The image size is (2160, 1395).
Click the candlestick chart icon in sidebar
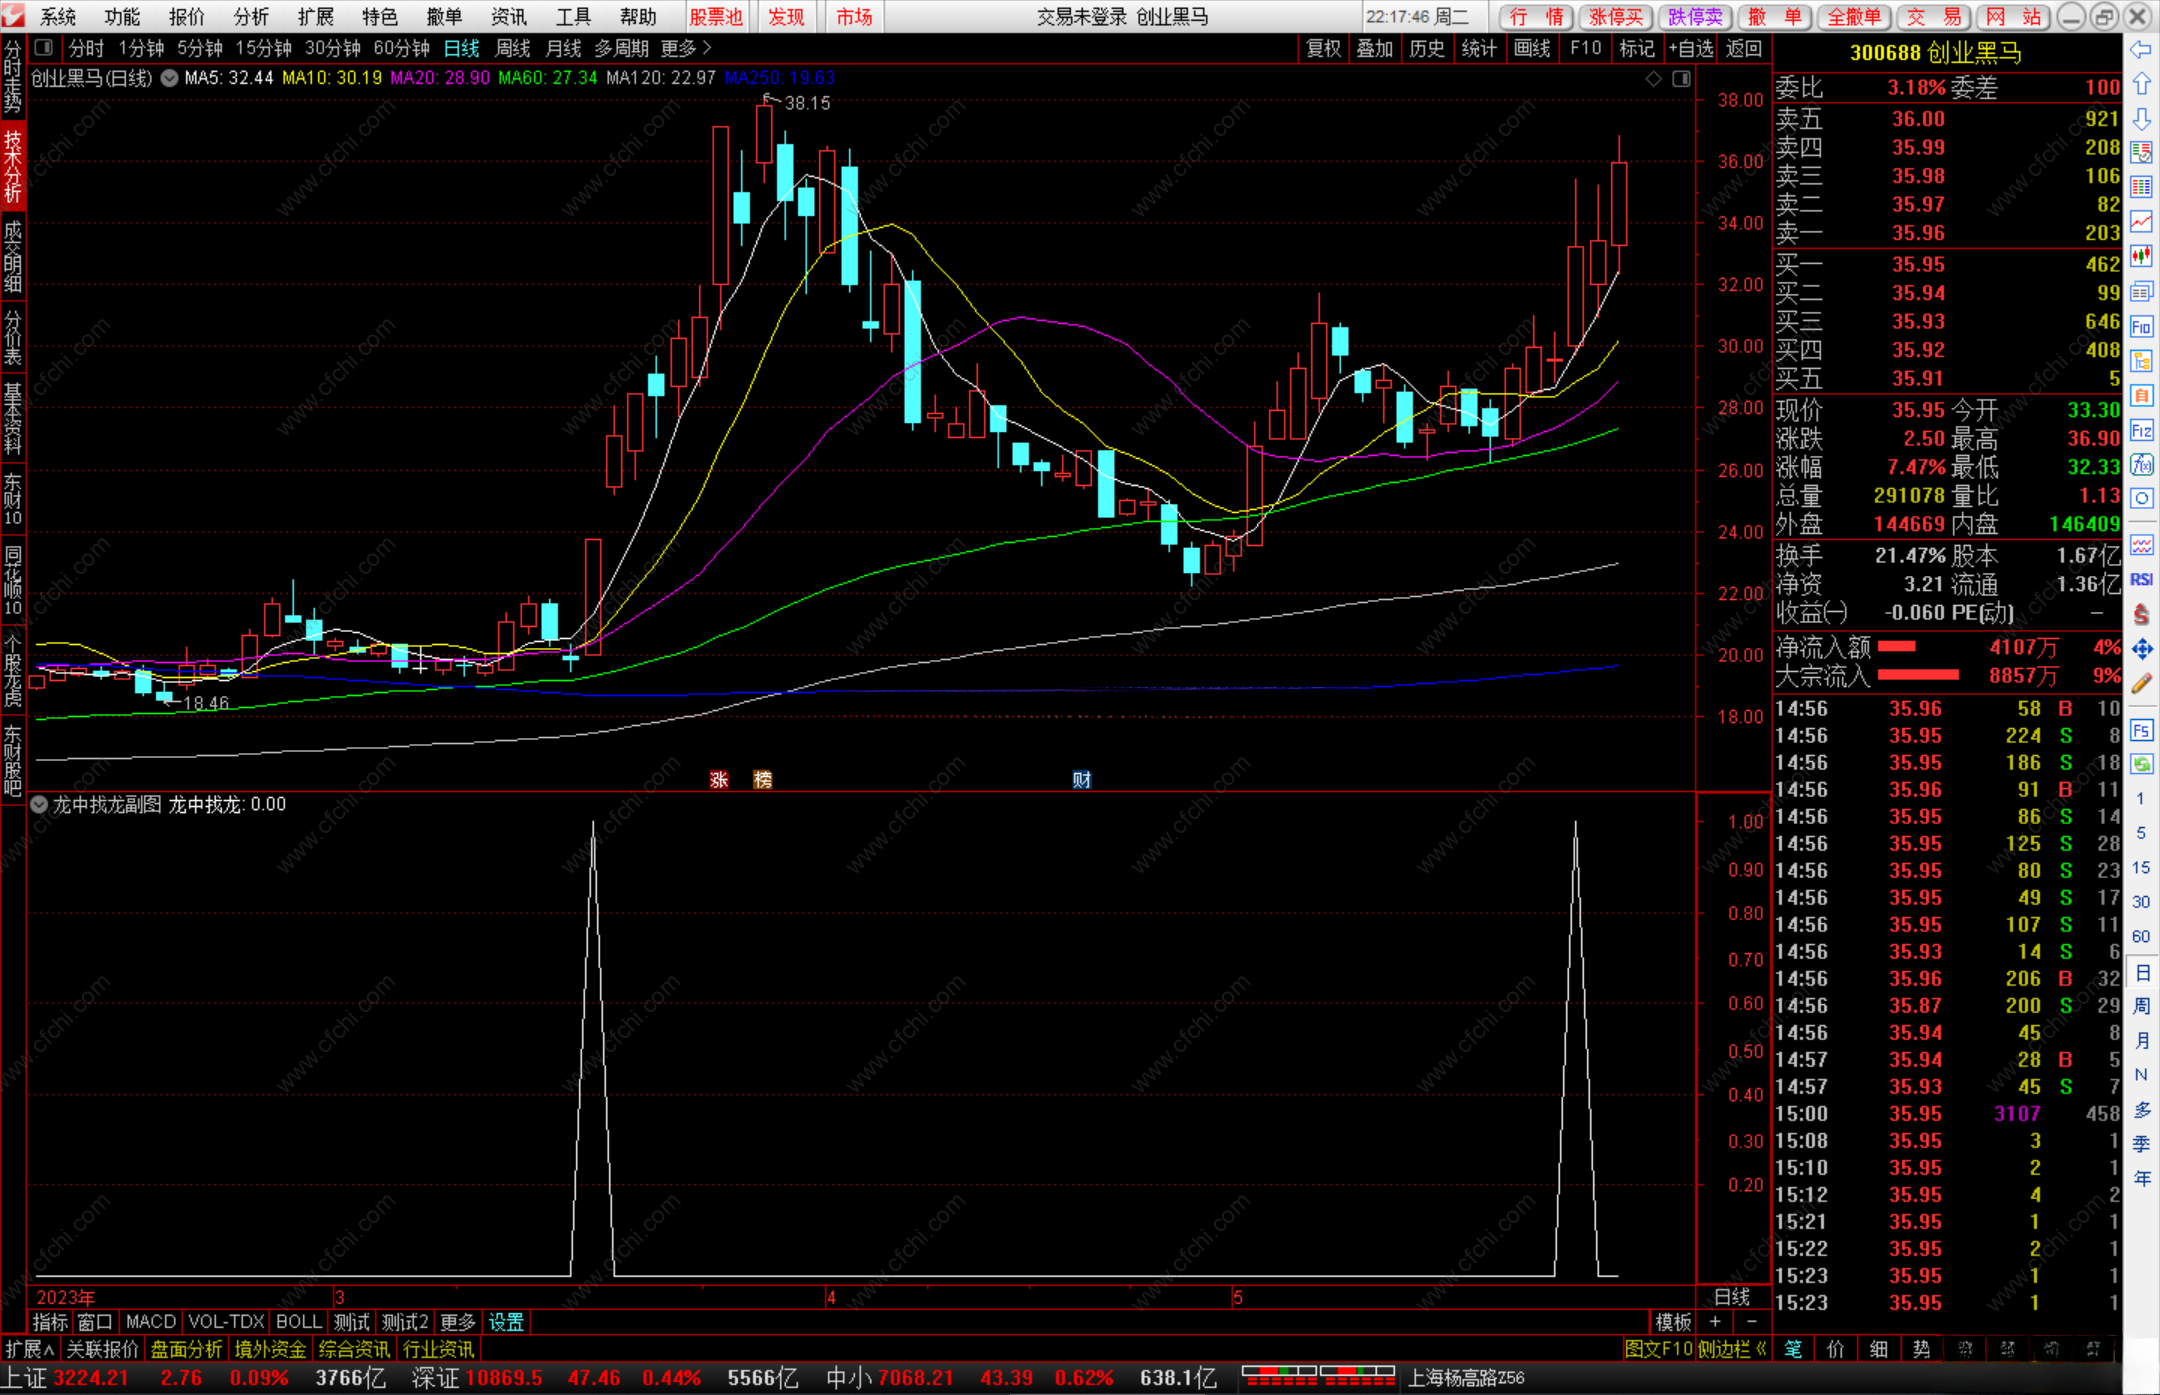pyautogui.click(x=2141, y=256)
